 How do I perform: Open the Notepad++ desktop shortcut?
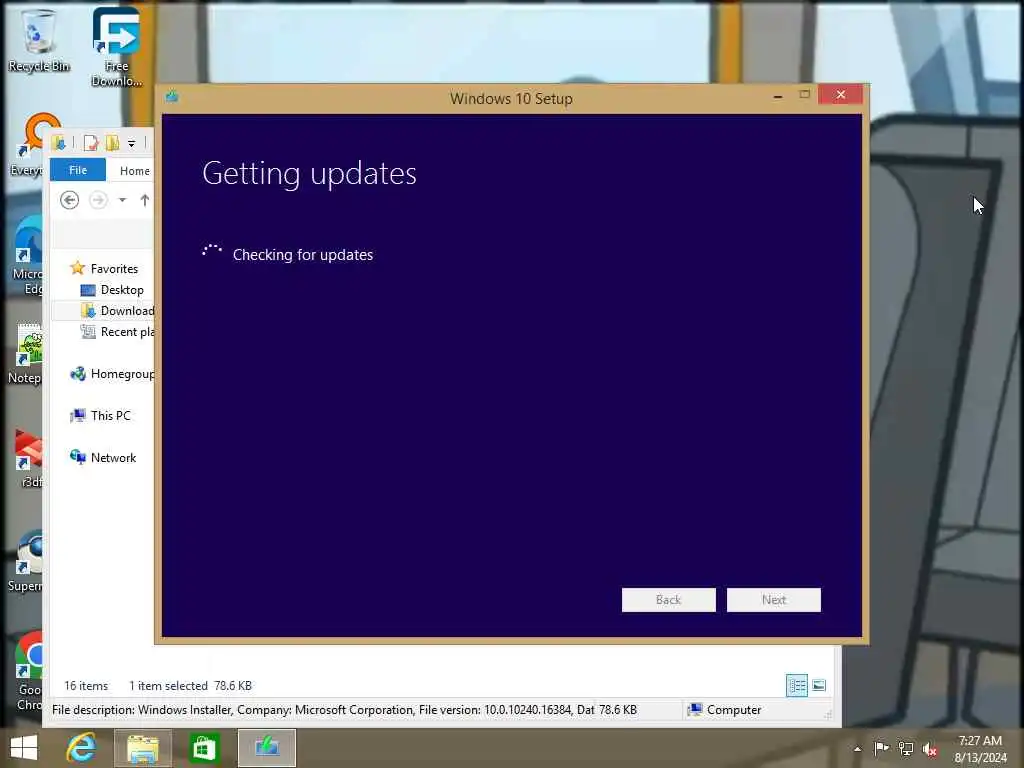[26, 354]
